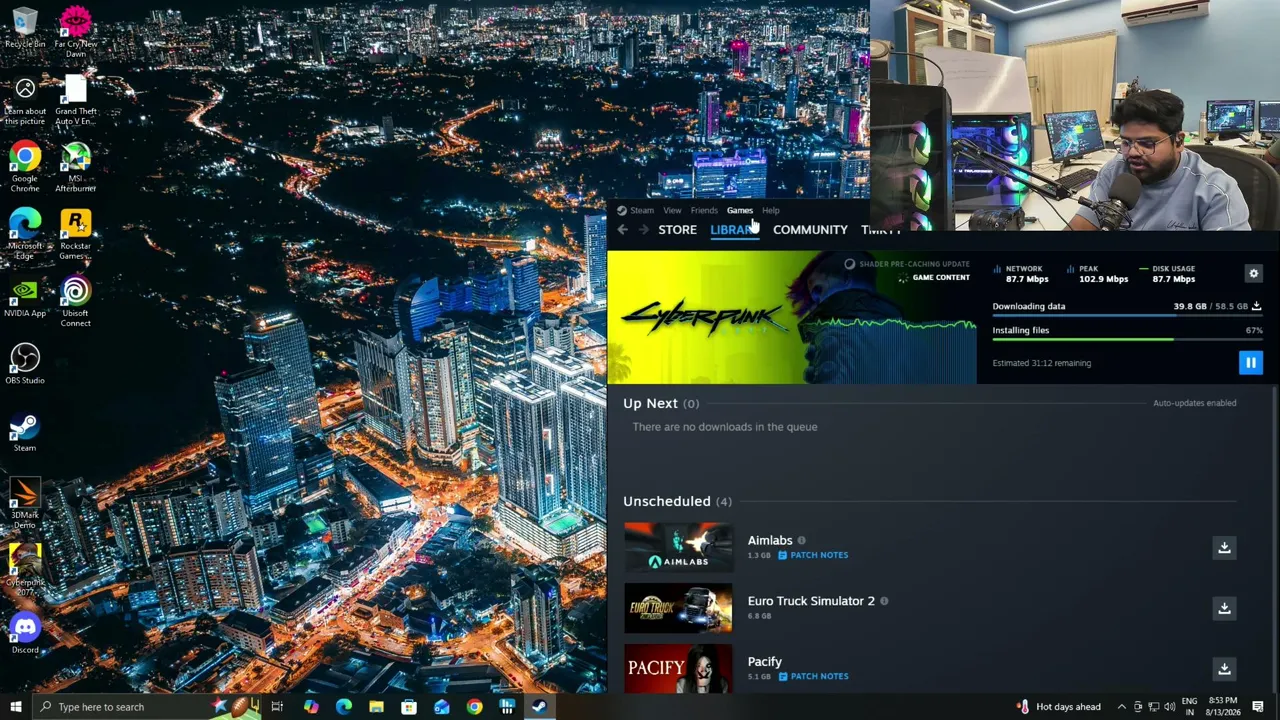
Task: Open Pacify patch notes
Action: coord(813,676)
